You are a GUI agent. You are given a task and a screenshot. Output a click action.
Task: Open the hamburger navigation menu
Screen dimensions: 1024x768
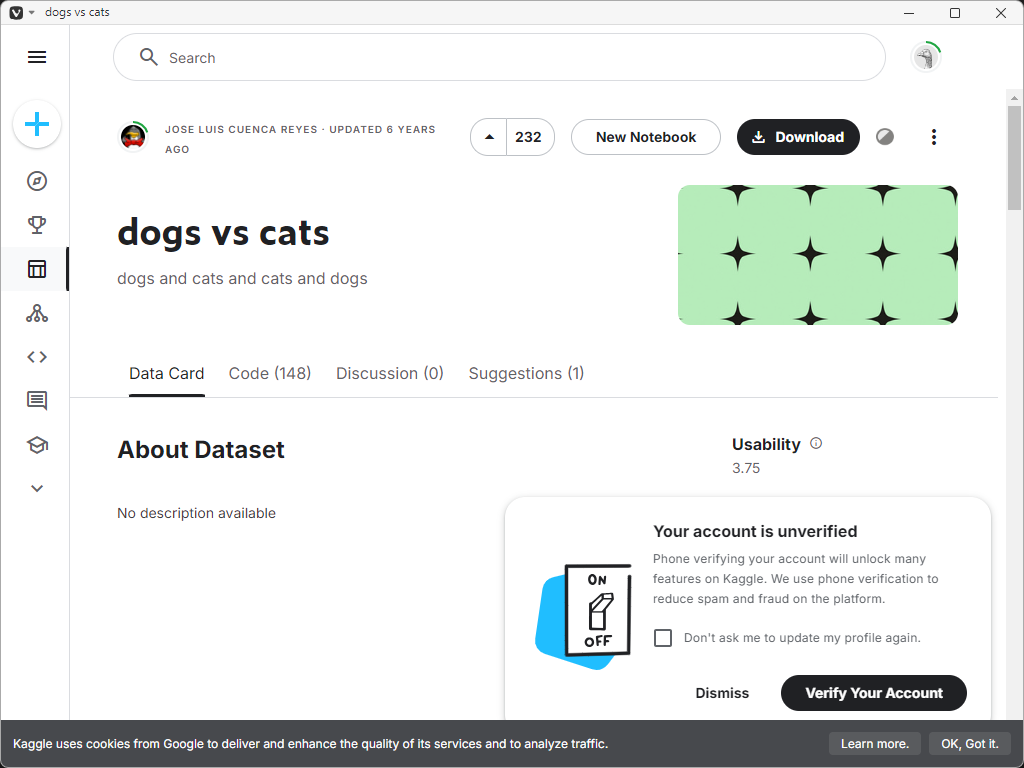click(37, 57)
